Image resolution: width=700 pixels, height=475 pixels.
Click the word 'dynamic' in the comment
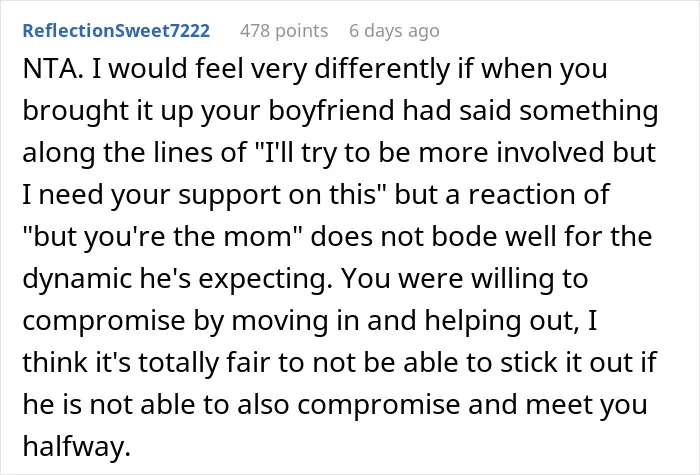77,279
